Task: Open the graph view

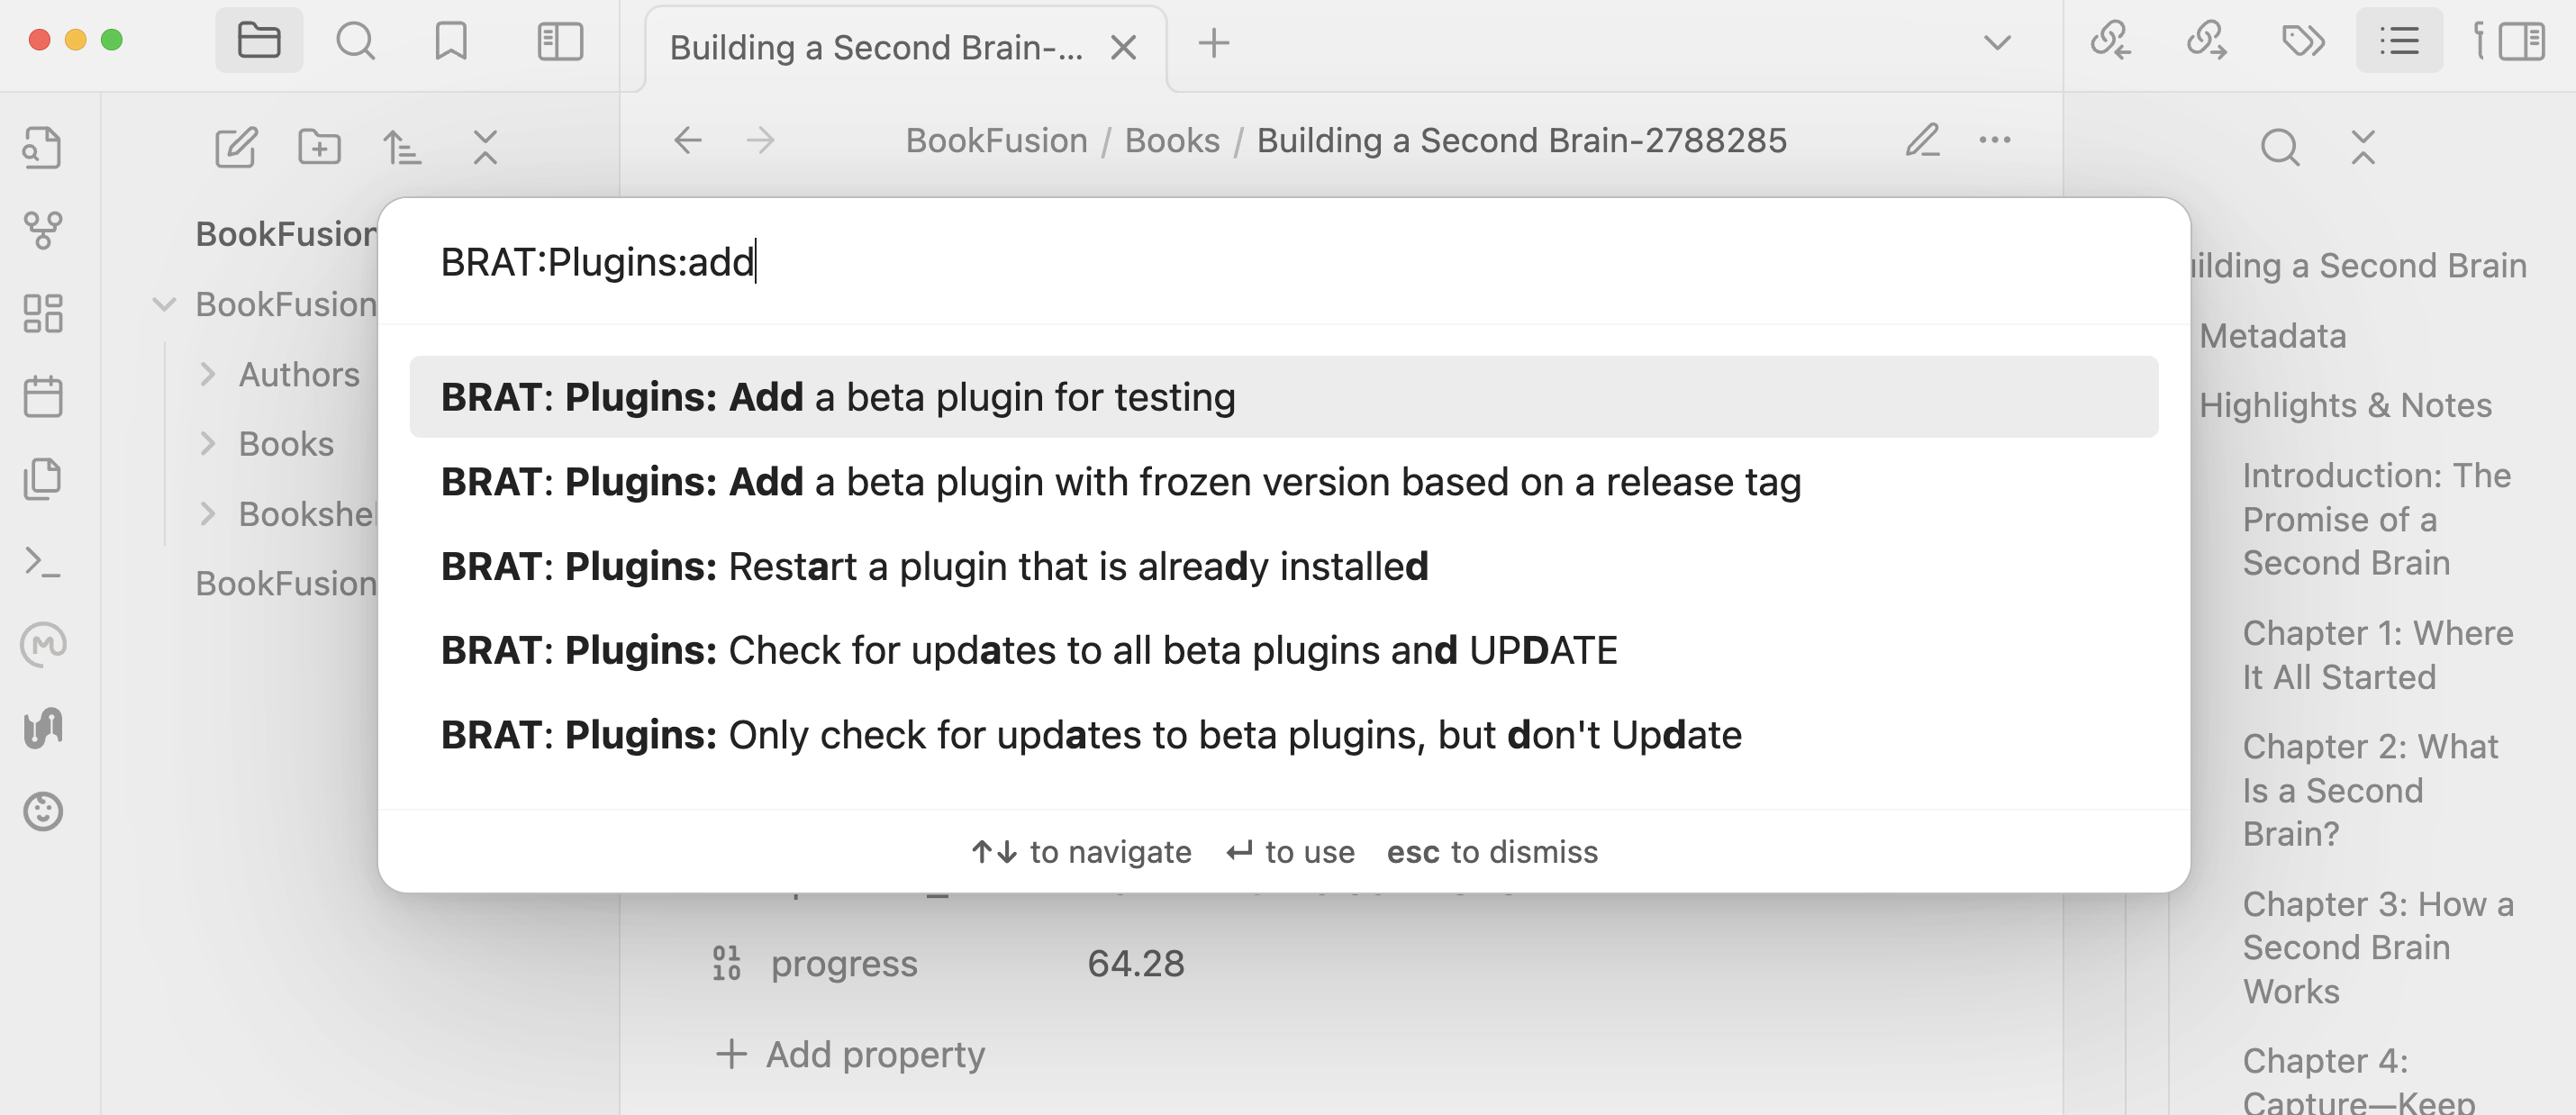Action: coord(42,230)
